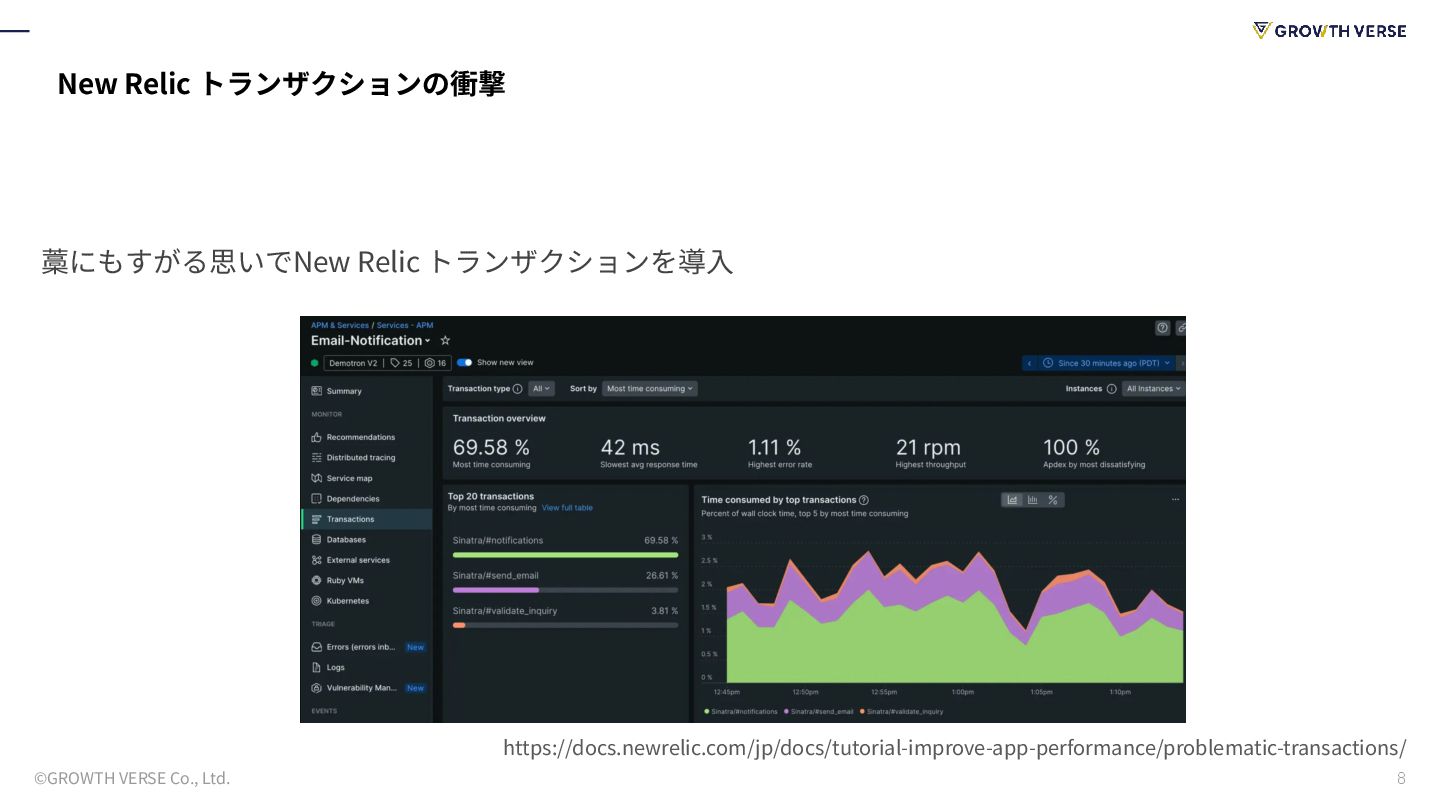Click the Instances info icon

coord(1111,389)
